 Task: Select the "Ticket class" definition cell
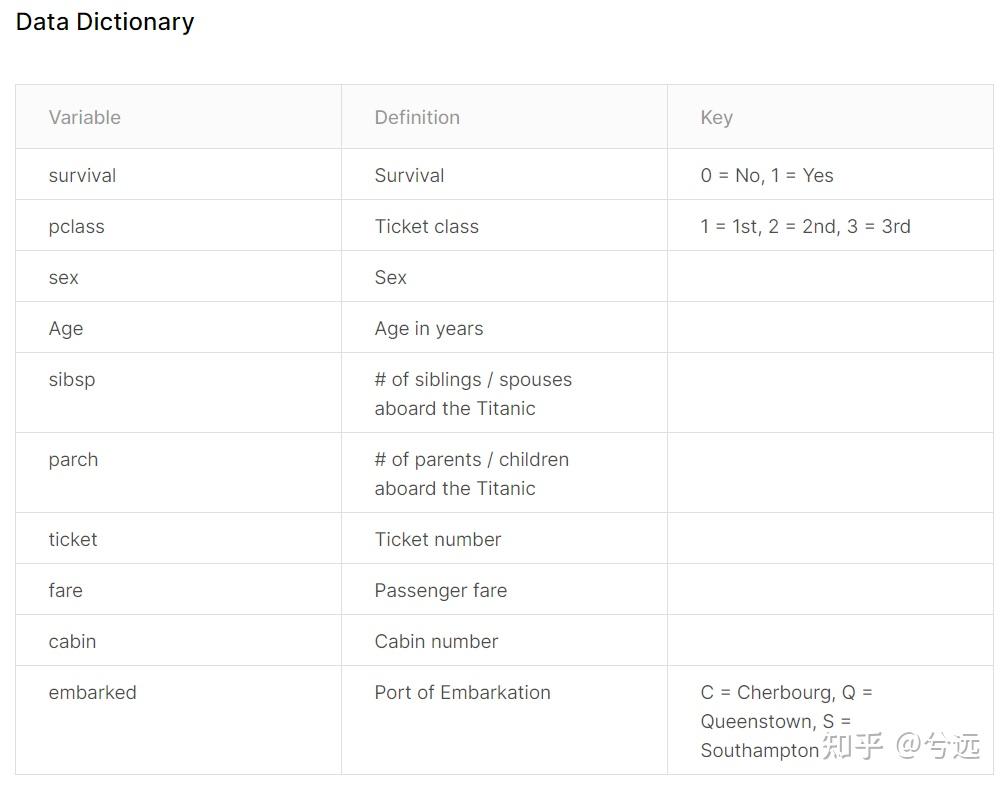pyautogui.click(x=426, y=226)
